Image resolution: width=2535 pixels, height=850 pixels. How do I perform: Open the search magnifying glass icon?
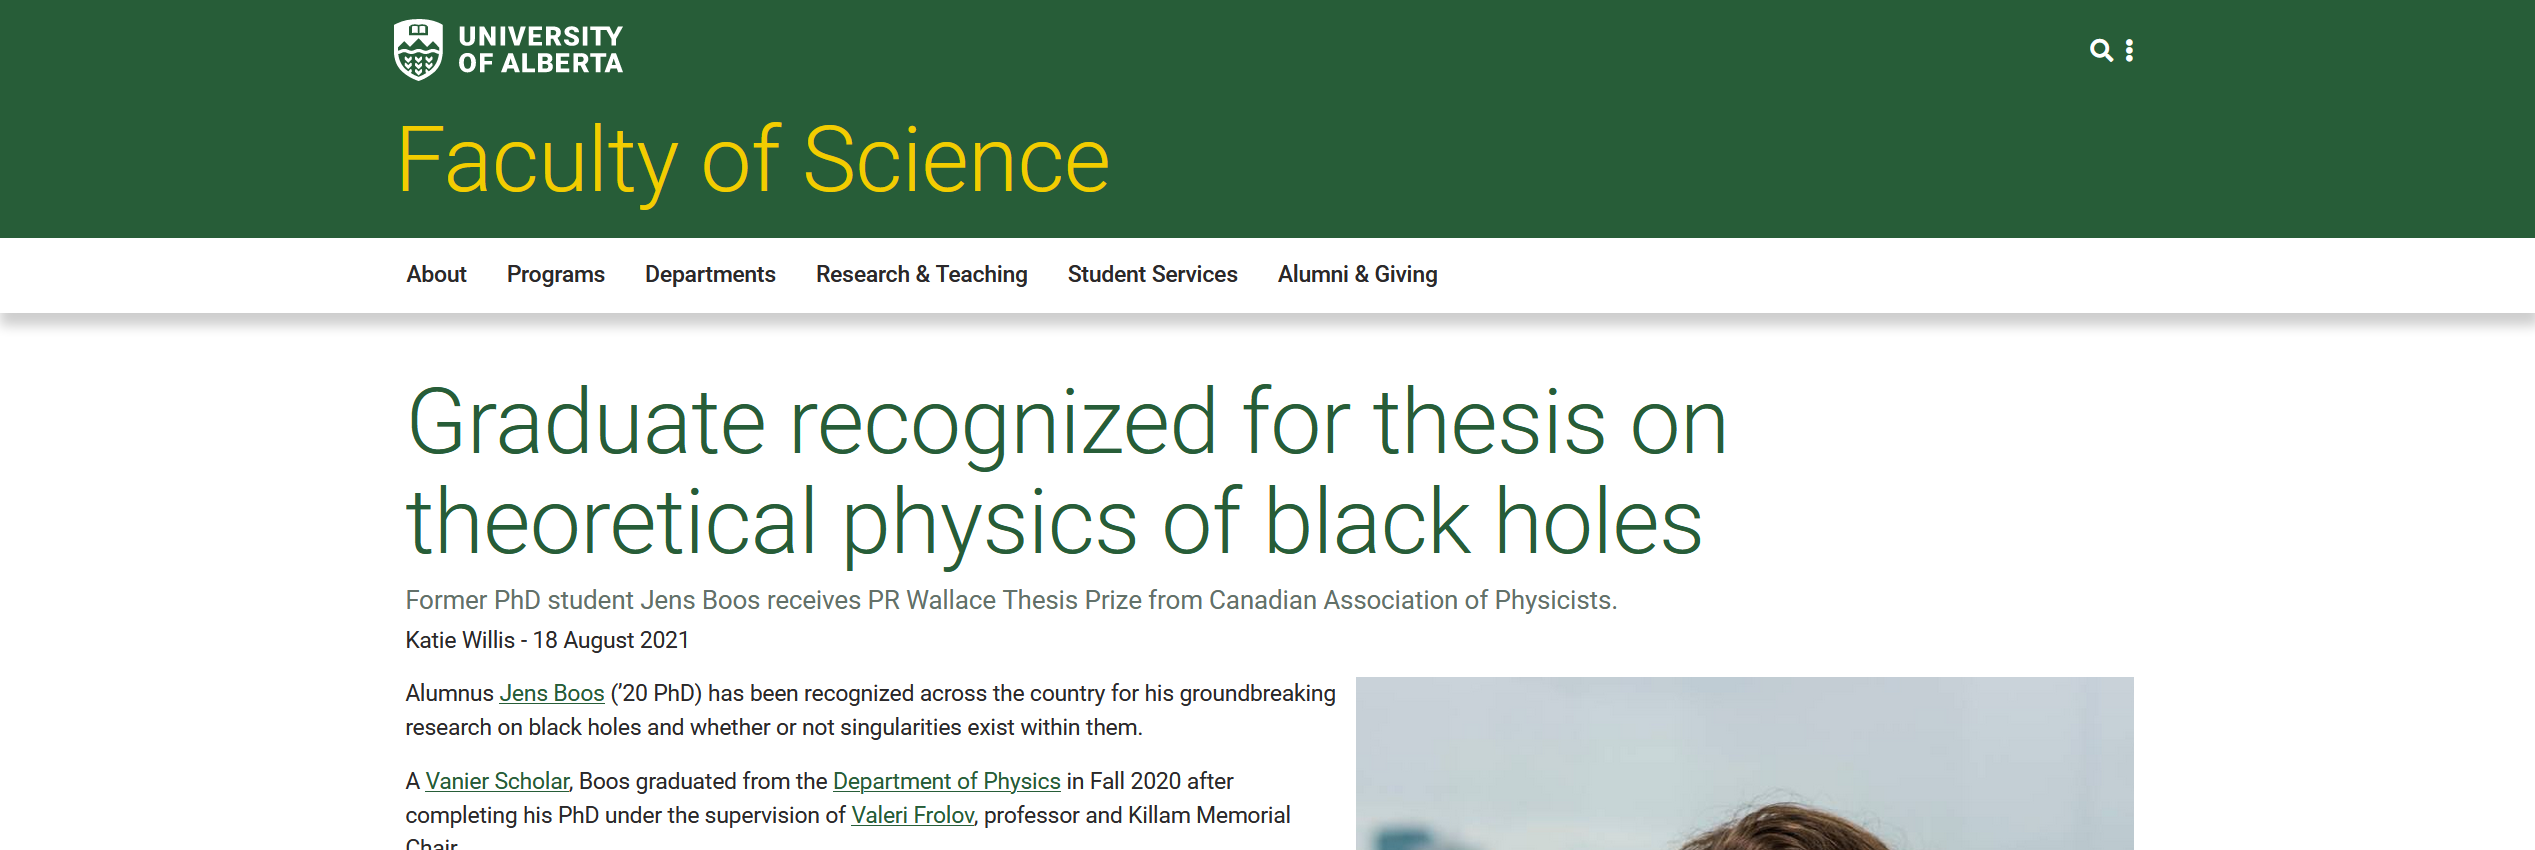[x=2101, y=50]
